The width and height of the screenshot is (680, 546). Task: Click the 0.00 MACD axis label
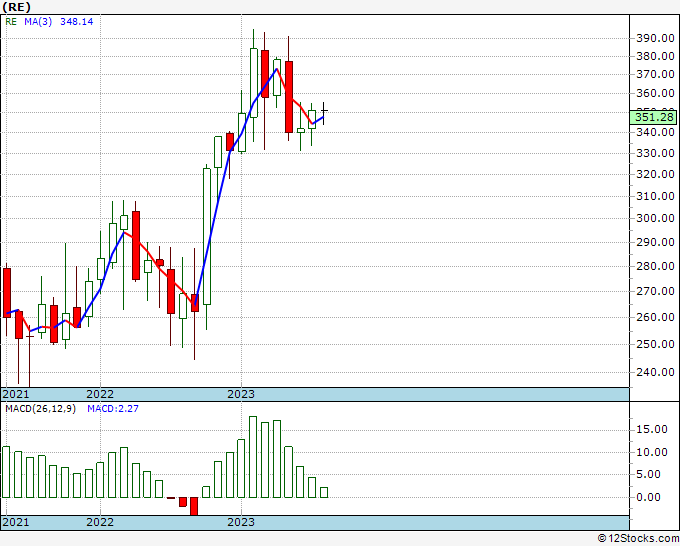(x=648, y=497)
